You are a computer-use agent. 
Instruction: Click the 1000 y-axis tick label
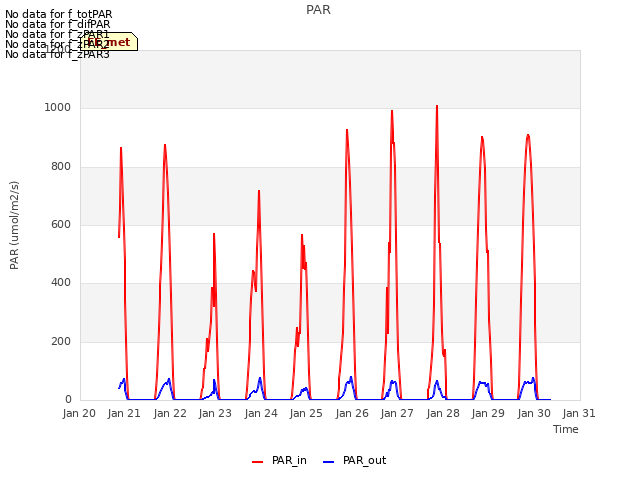(58, 108)
